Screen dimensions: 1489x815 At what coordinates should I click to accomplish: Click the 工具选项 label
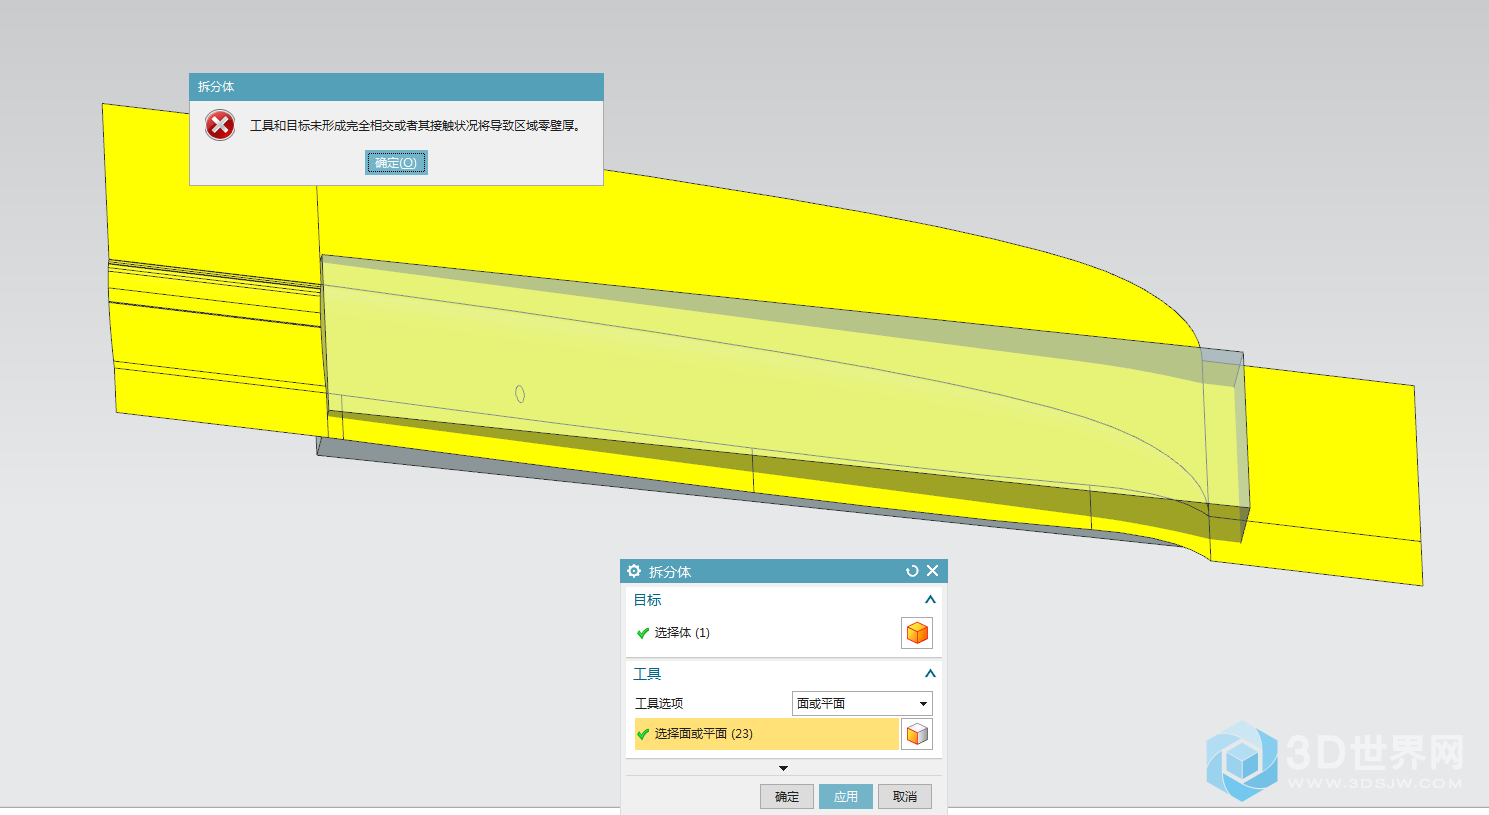[x=659, y=704]
